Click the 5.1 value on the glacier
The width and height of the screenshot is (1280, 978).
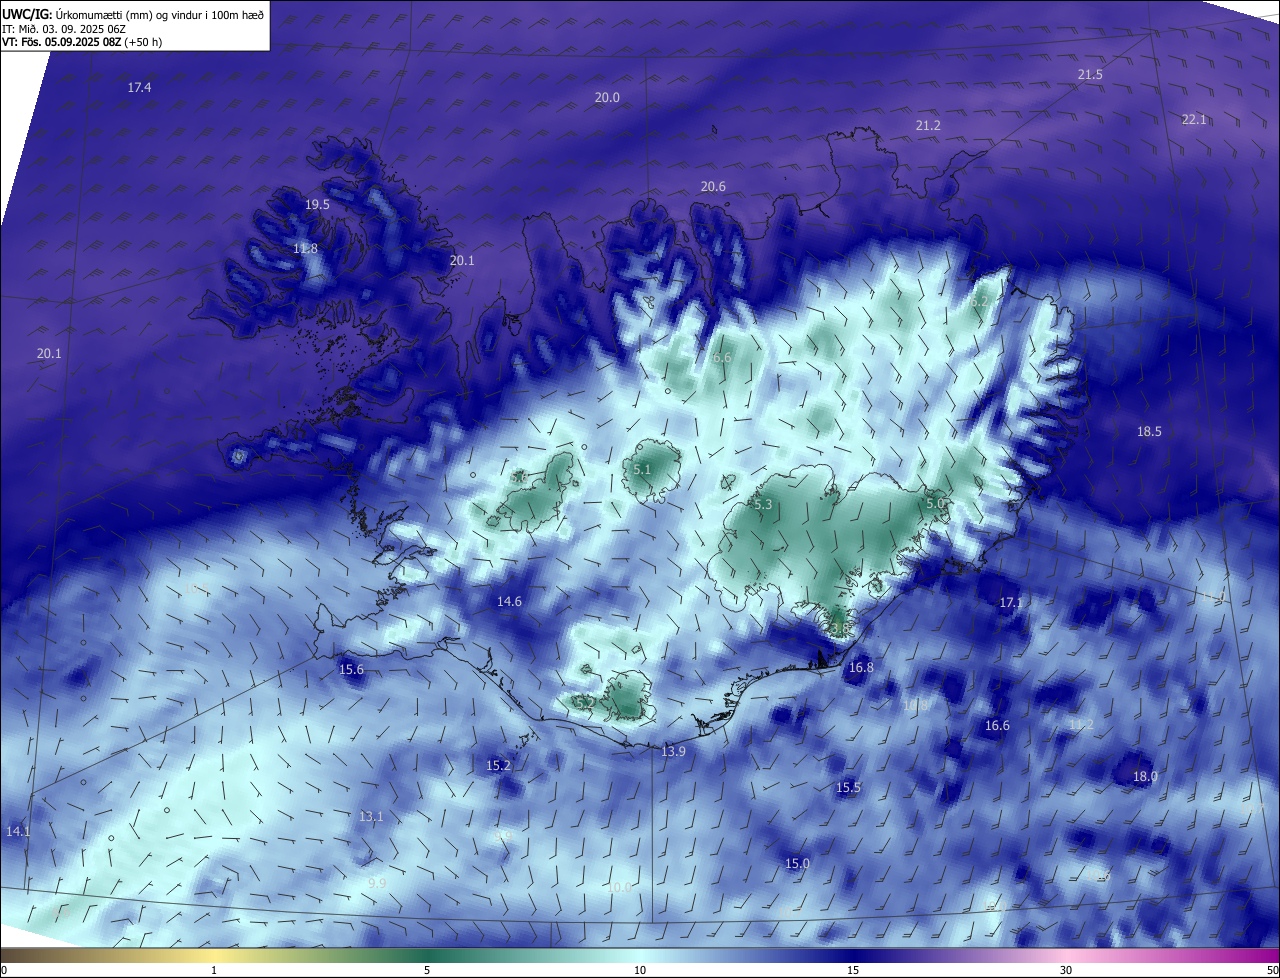tap(642, 470)
